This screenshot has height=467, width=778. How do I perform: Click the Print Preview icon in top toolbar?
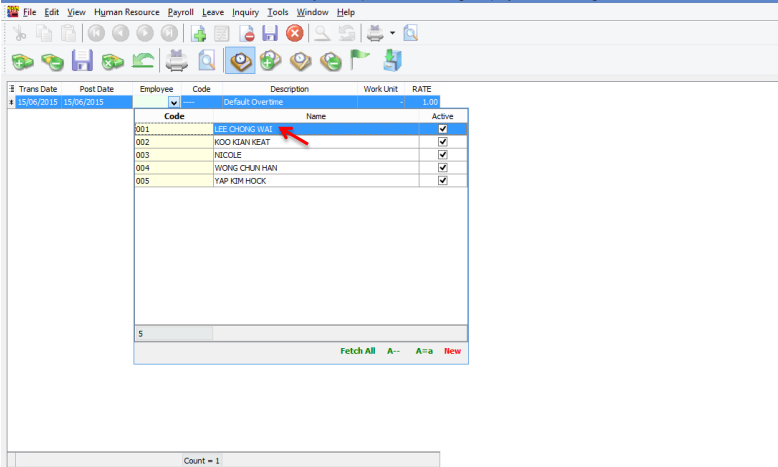point(410,33)
